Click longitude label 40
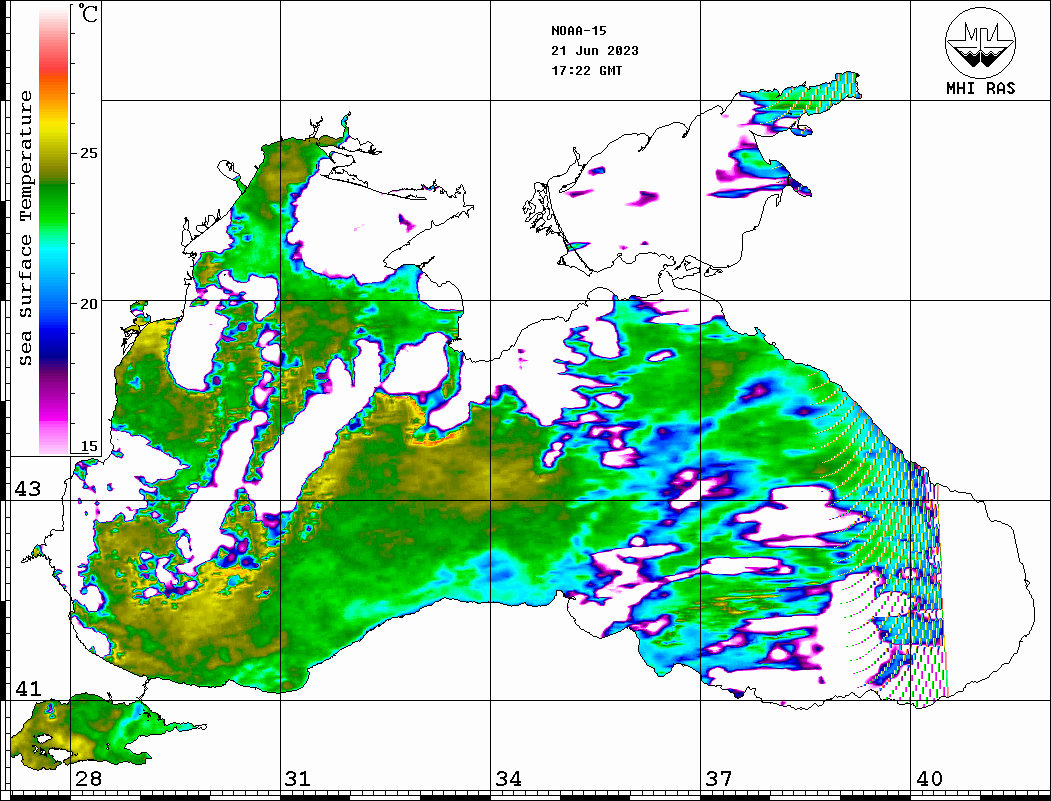The image size is (1051, 801). coord(929,778)
